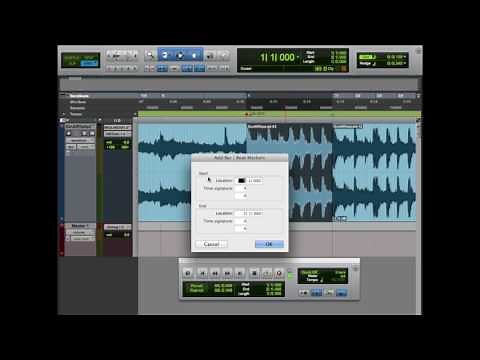
Task: Mute the audio track
Action: pos(92,134)
